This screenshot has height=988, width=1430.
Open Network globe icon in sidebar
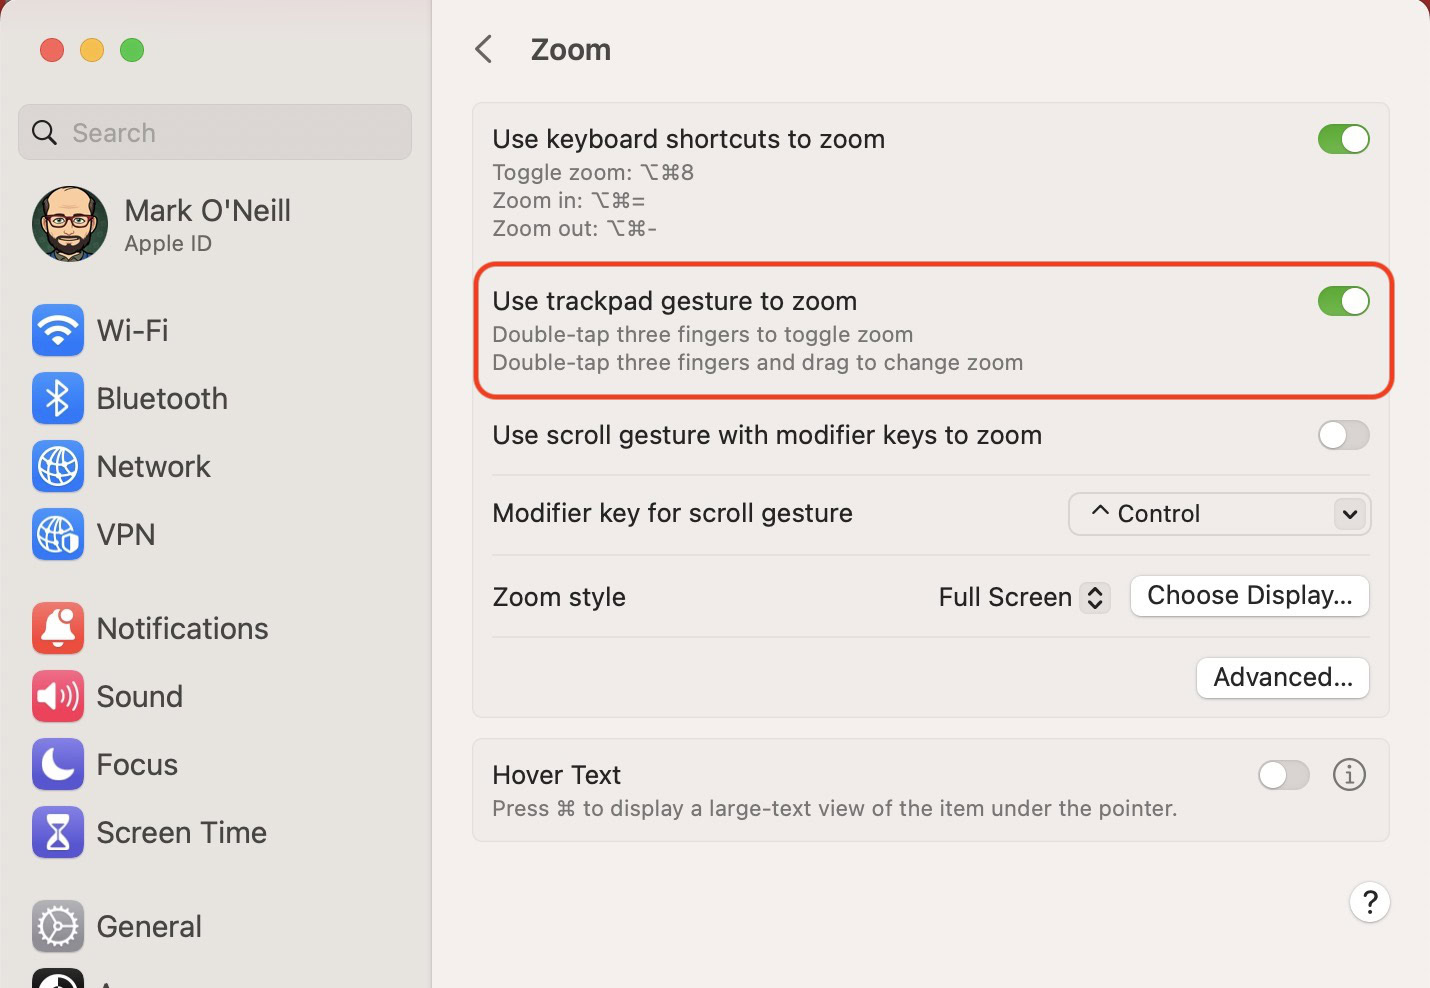[x=58, y=466]
